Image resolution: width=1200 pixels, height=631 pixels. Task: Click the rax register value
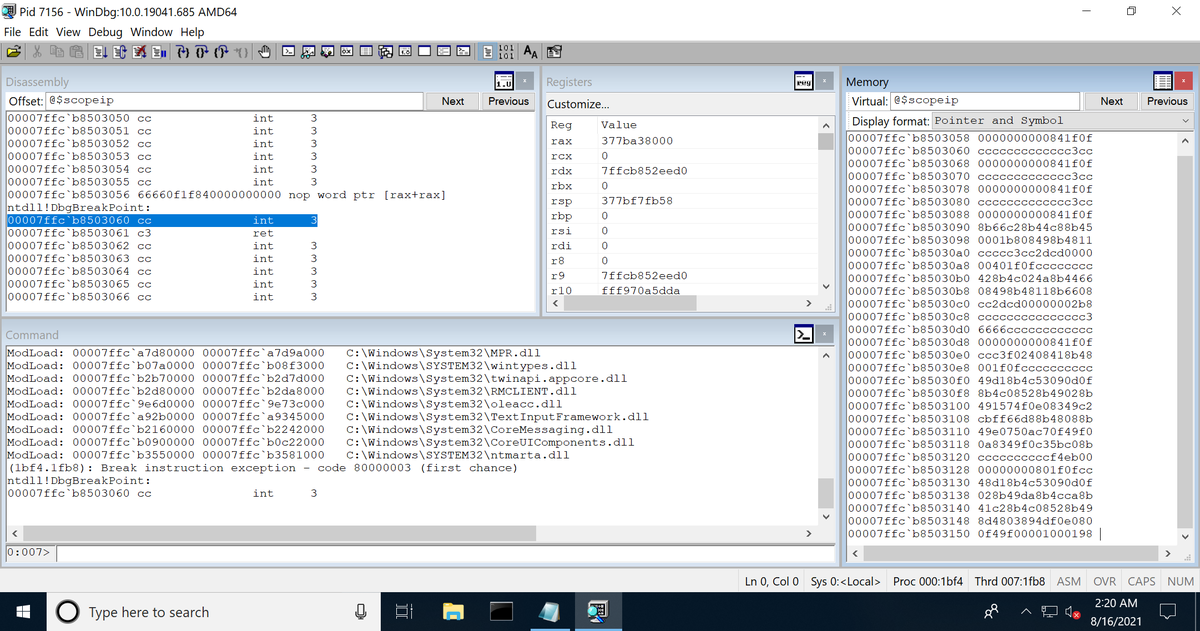(636, 141)
